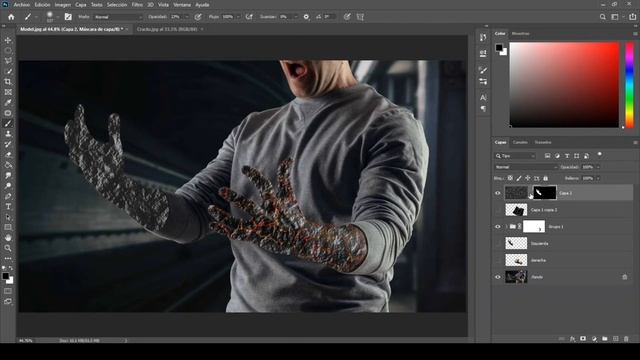Open brush Mode dropdown in options bar
640x360 pixels.
coord(118,17)
